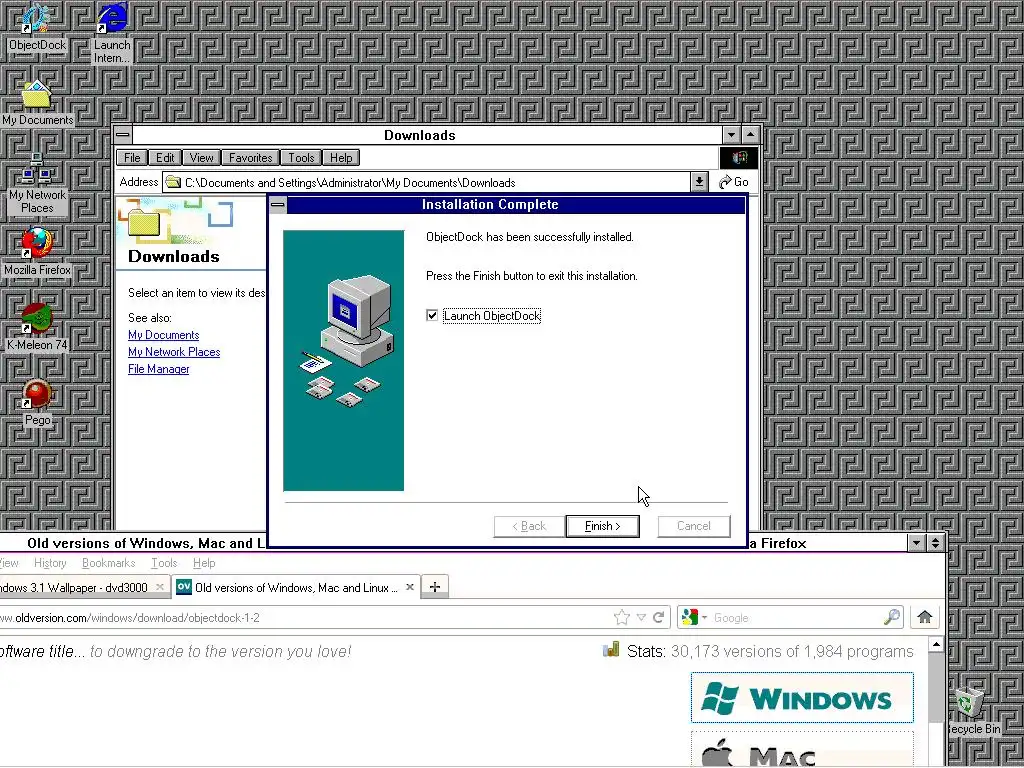Restore the Firefox window with double arrow
Viewport: 1024px width, 768px height.
click(935, 543)
